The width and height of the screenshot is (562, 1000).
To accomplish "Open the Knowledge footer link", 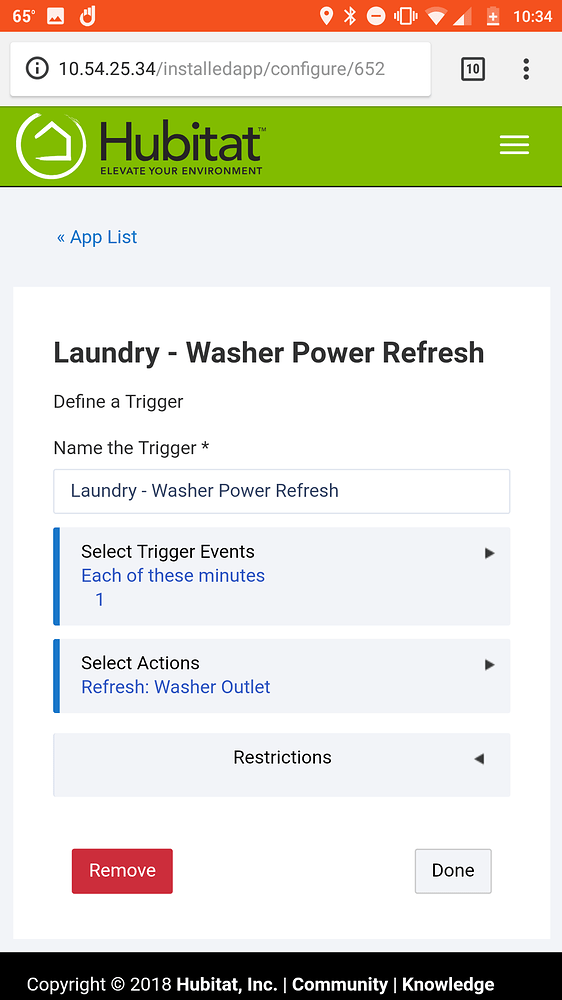I will coord(448,984).
